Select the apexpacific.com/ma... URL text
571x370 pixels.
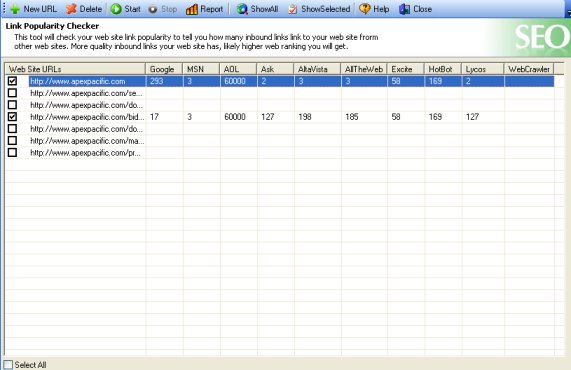87,141
